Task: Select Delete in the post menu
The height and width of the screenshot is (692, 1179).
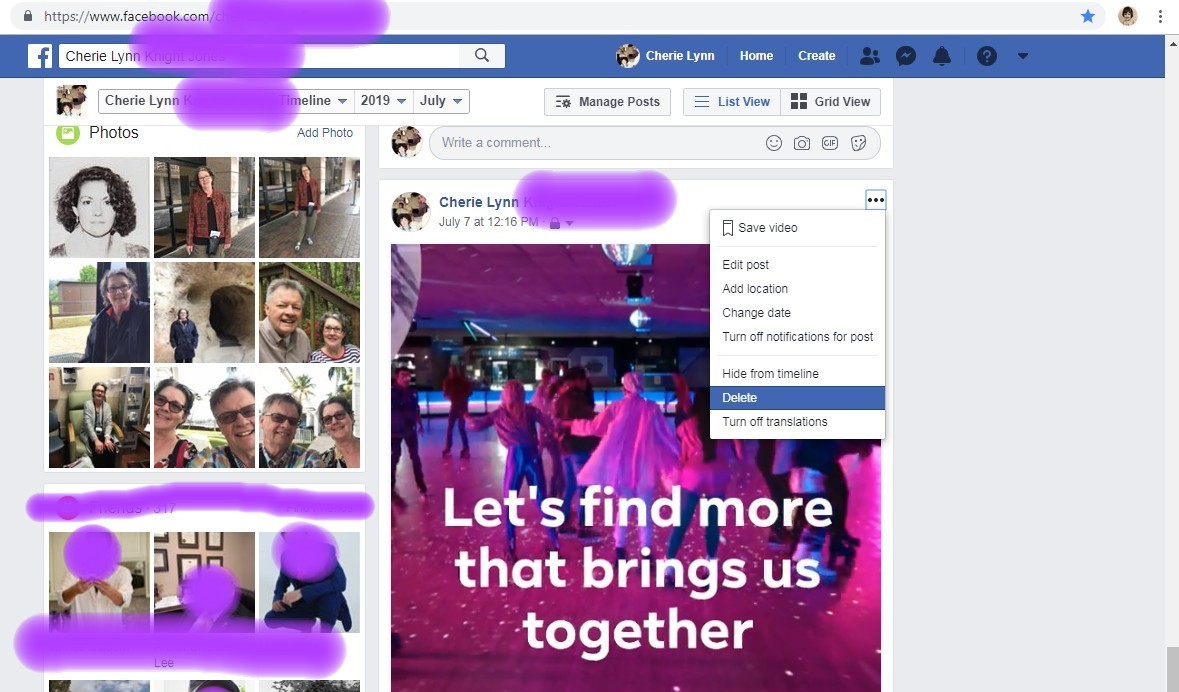Action: coord(797,398)
